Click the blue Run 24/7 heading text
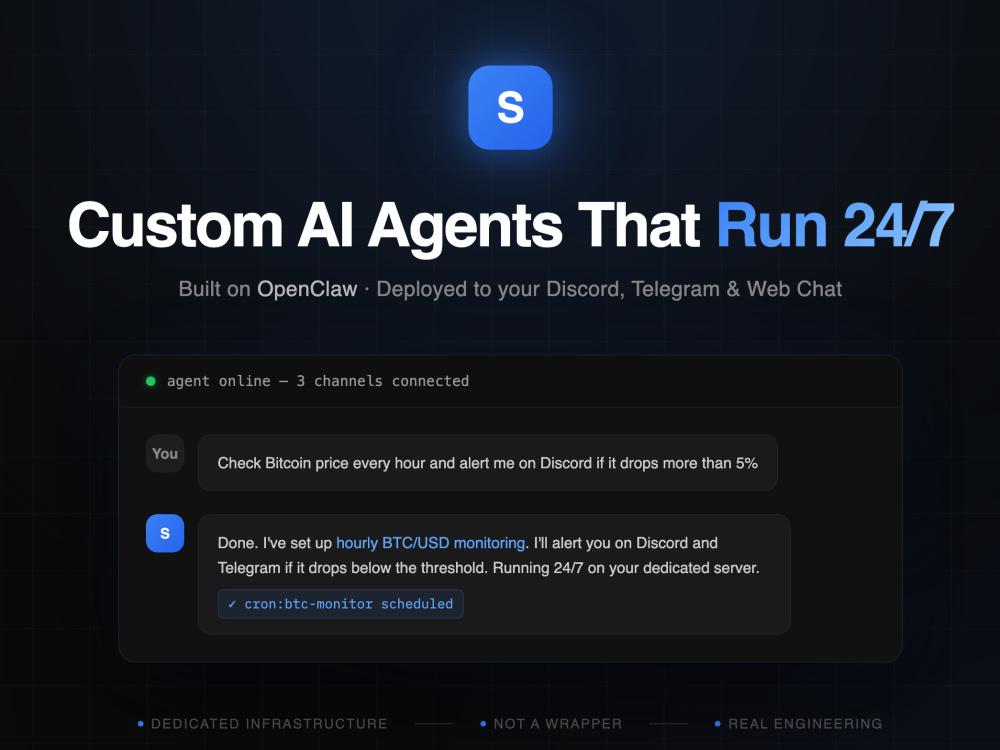The width and height of the screenshot is (1000, 750). pyautogui.click(x=835, y=225)
